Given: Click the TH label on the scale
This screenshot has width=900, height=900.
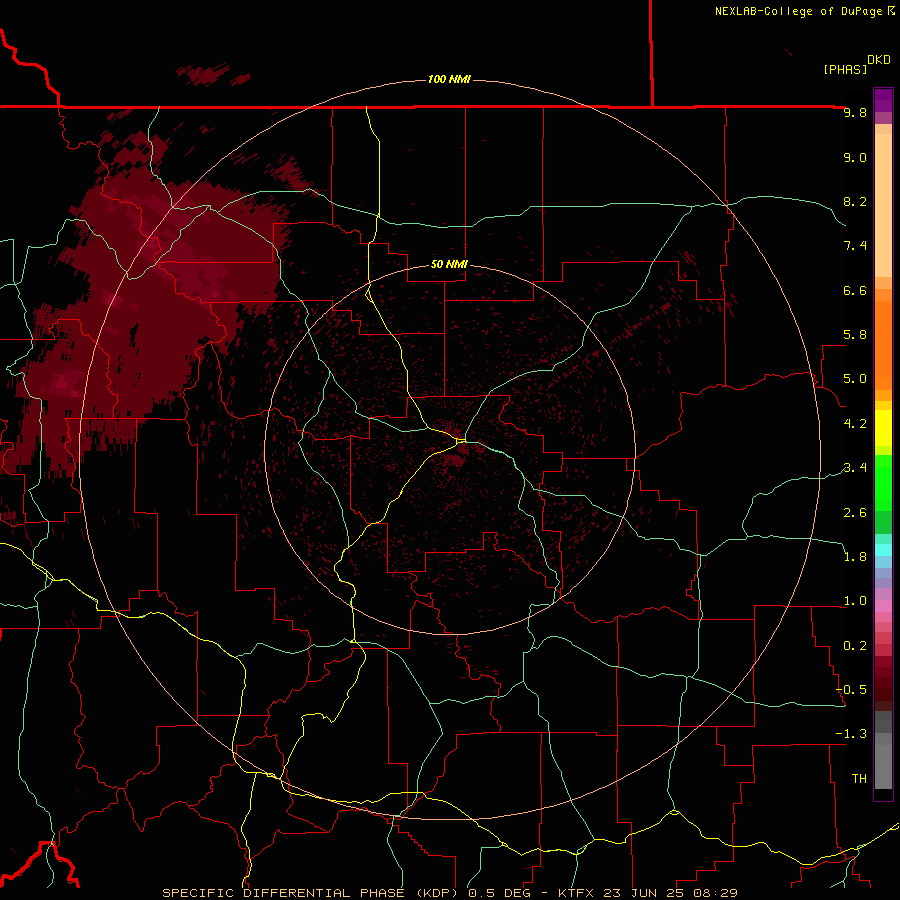Looking at the screenshot, I should click(859, 778).
